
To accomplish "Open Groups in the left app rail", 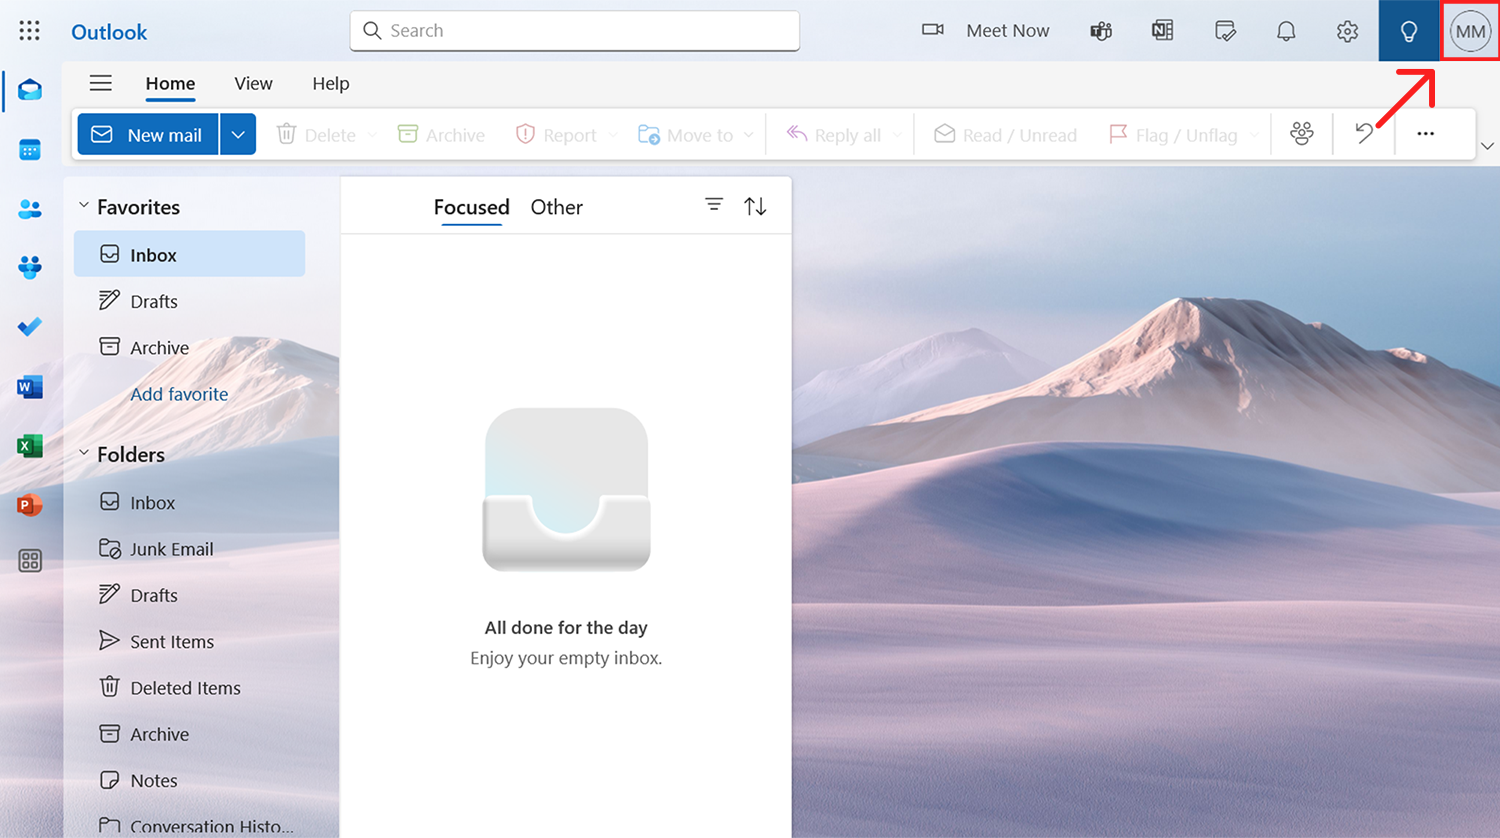I will click(30, 268).
